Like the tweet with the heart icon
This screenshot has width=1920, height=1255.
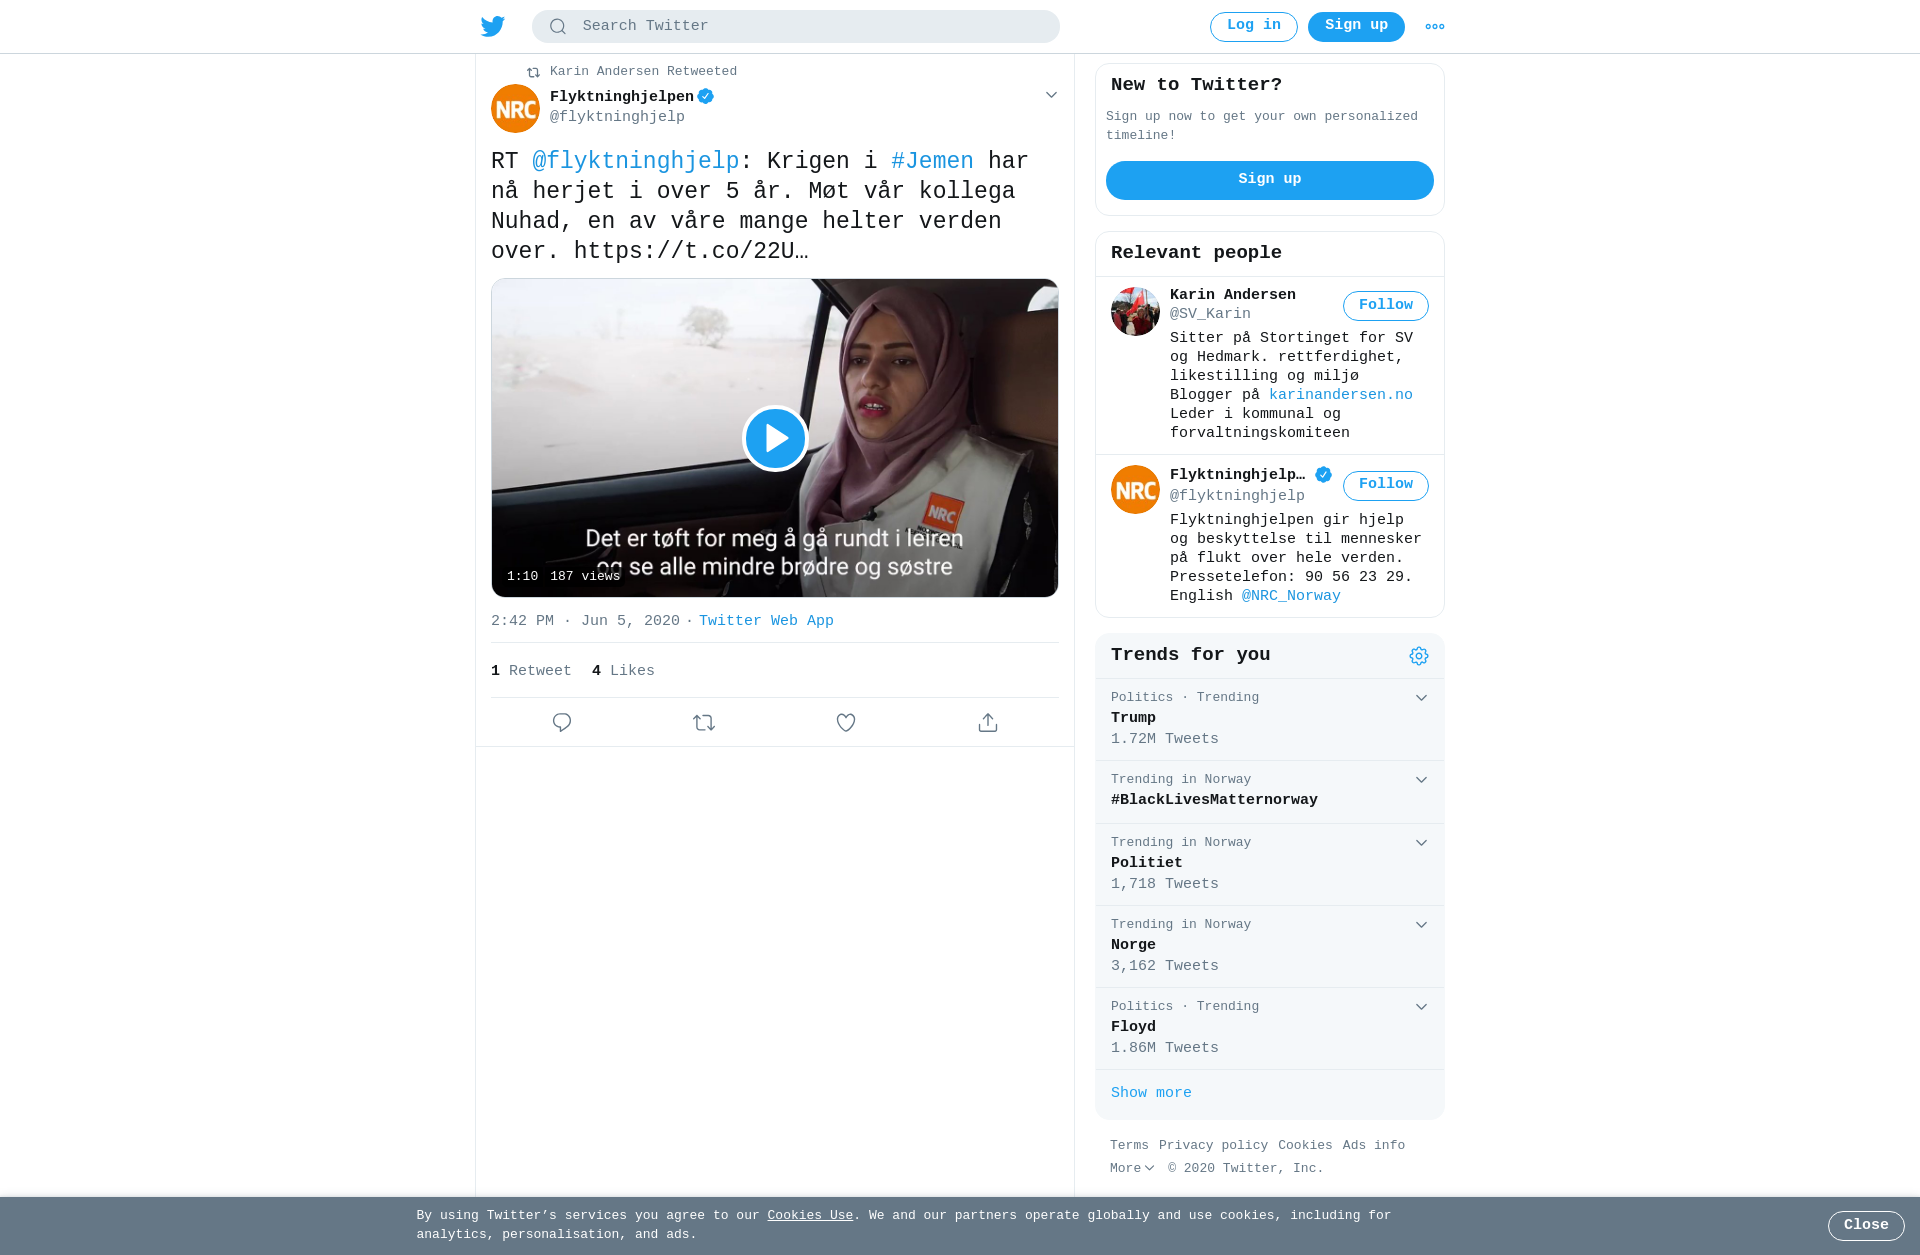[x=846, y=722]
